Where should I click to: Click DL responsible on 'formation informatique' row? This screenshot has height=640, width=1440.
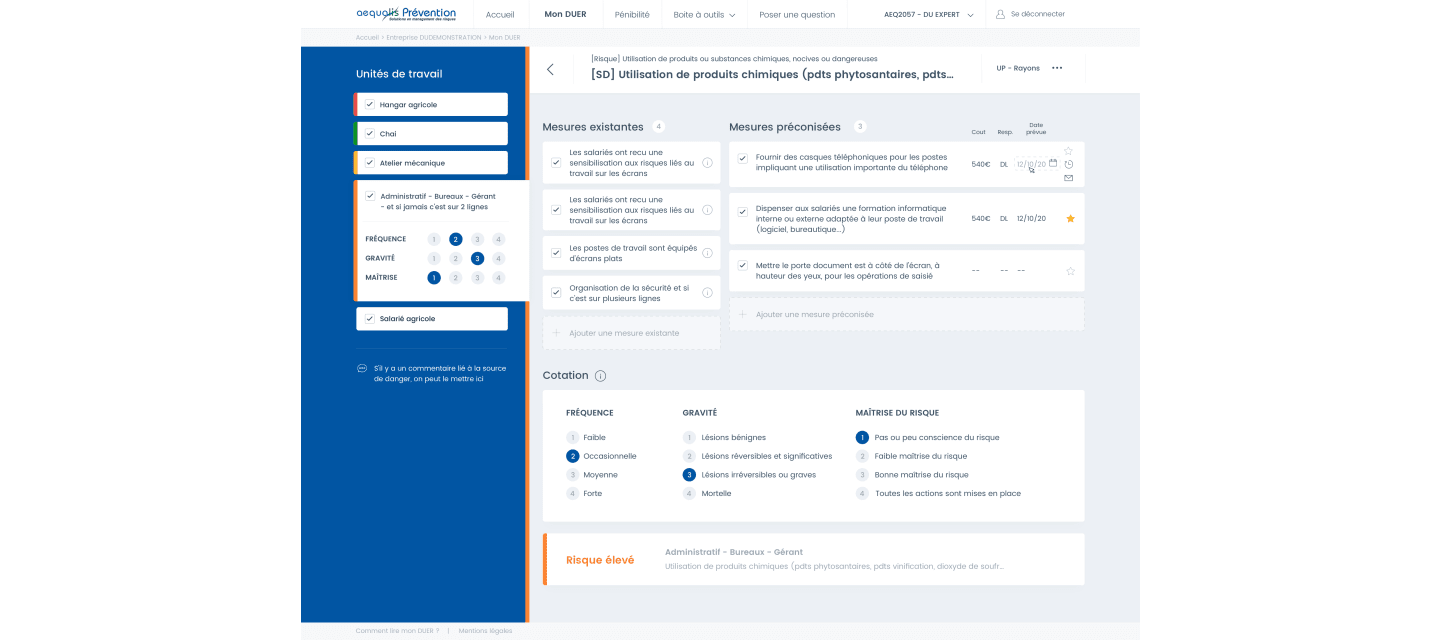[1004, 218]
